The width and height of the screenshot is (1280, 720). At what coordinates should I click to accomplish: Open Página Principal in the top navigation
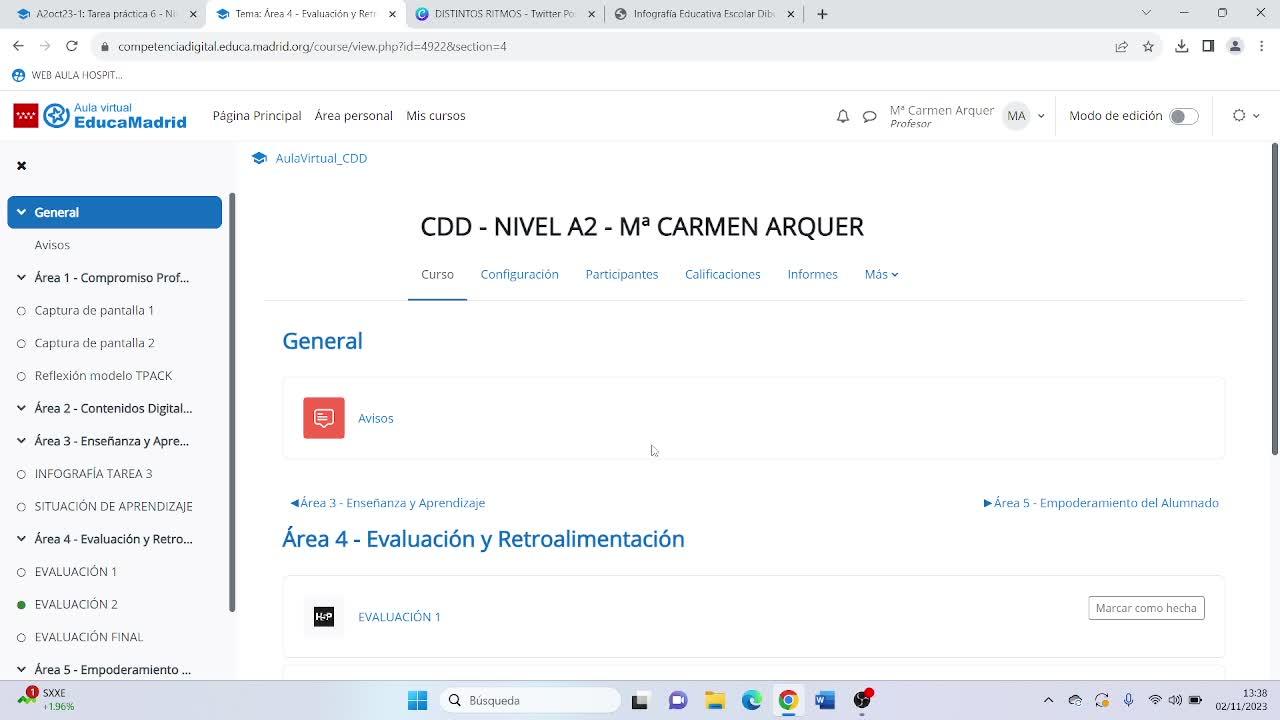[257, 116]
